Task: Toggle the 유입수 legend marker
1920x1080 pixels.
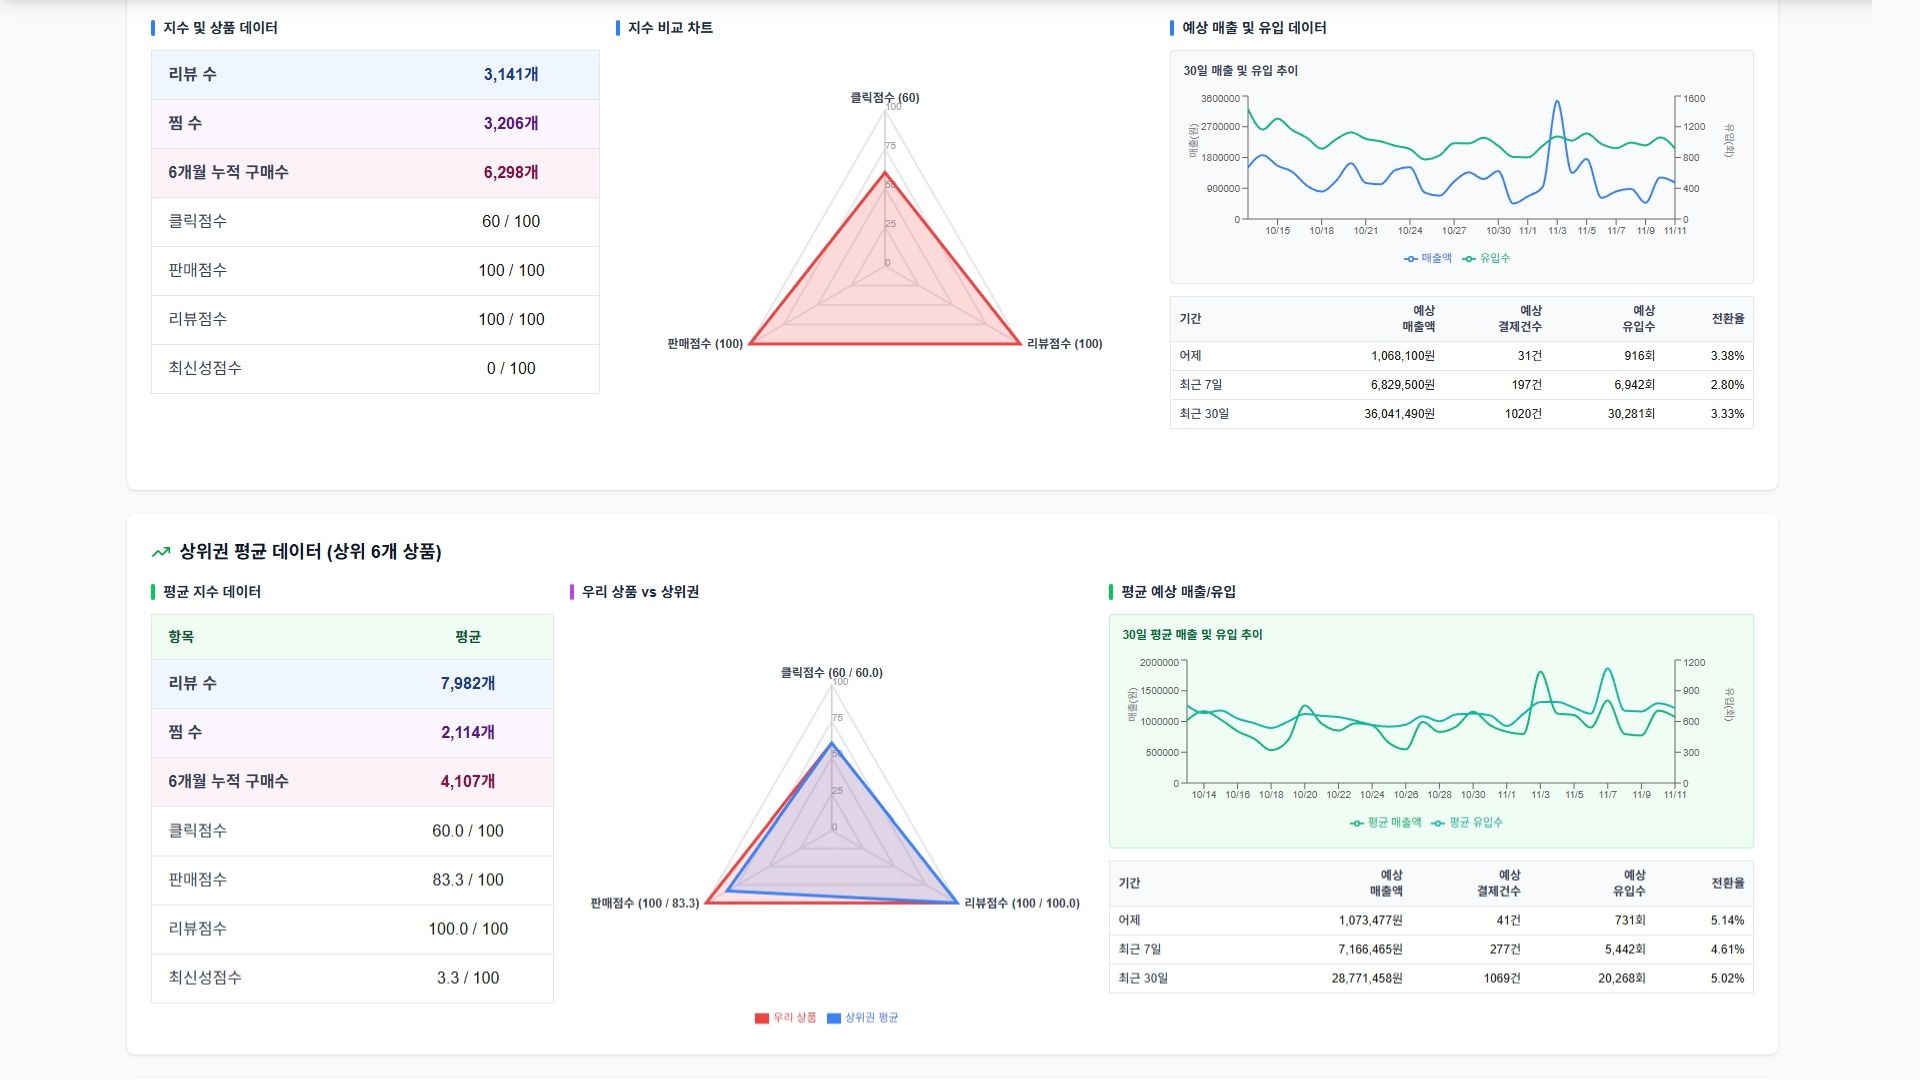Action: [1469, 258]
